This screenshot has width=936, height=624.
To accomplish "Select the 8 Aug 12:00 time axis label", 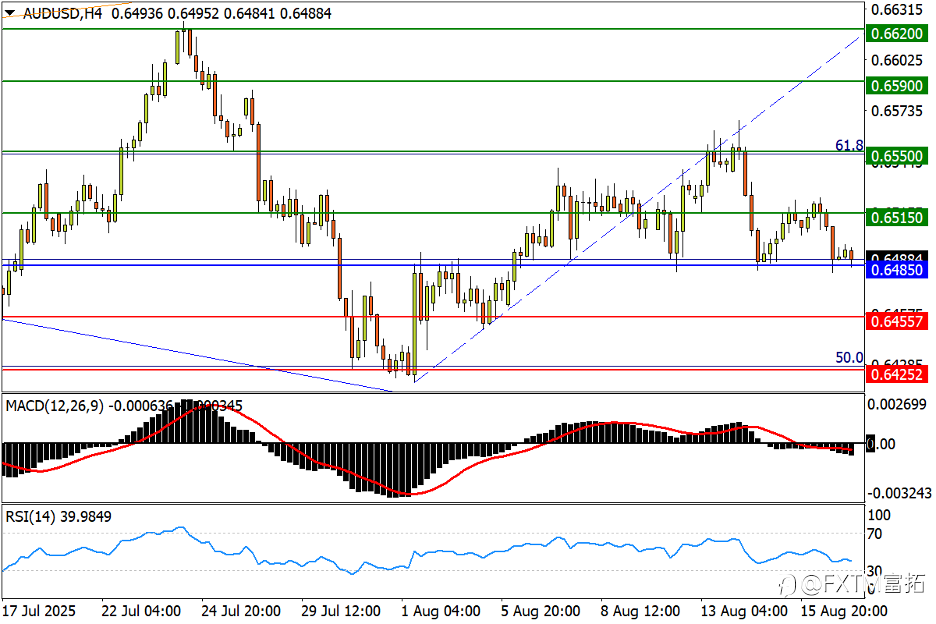I will 640,611.
